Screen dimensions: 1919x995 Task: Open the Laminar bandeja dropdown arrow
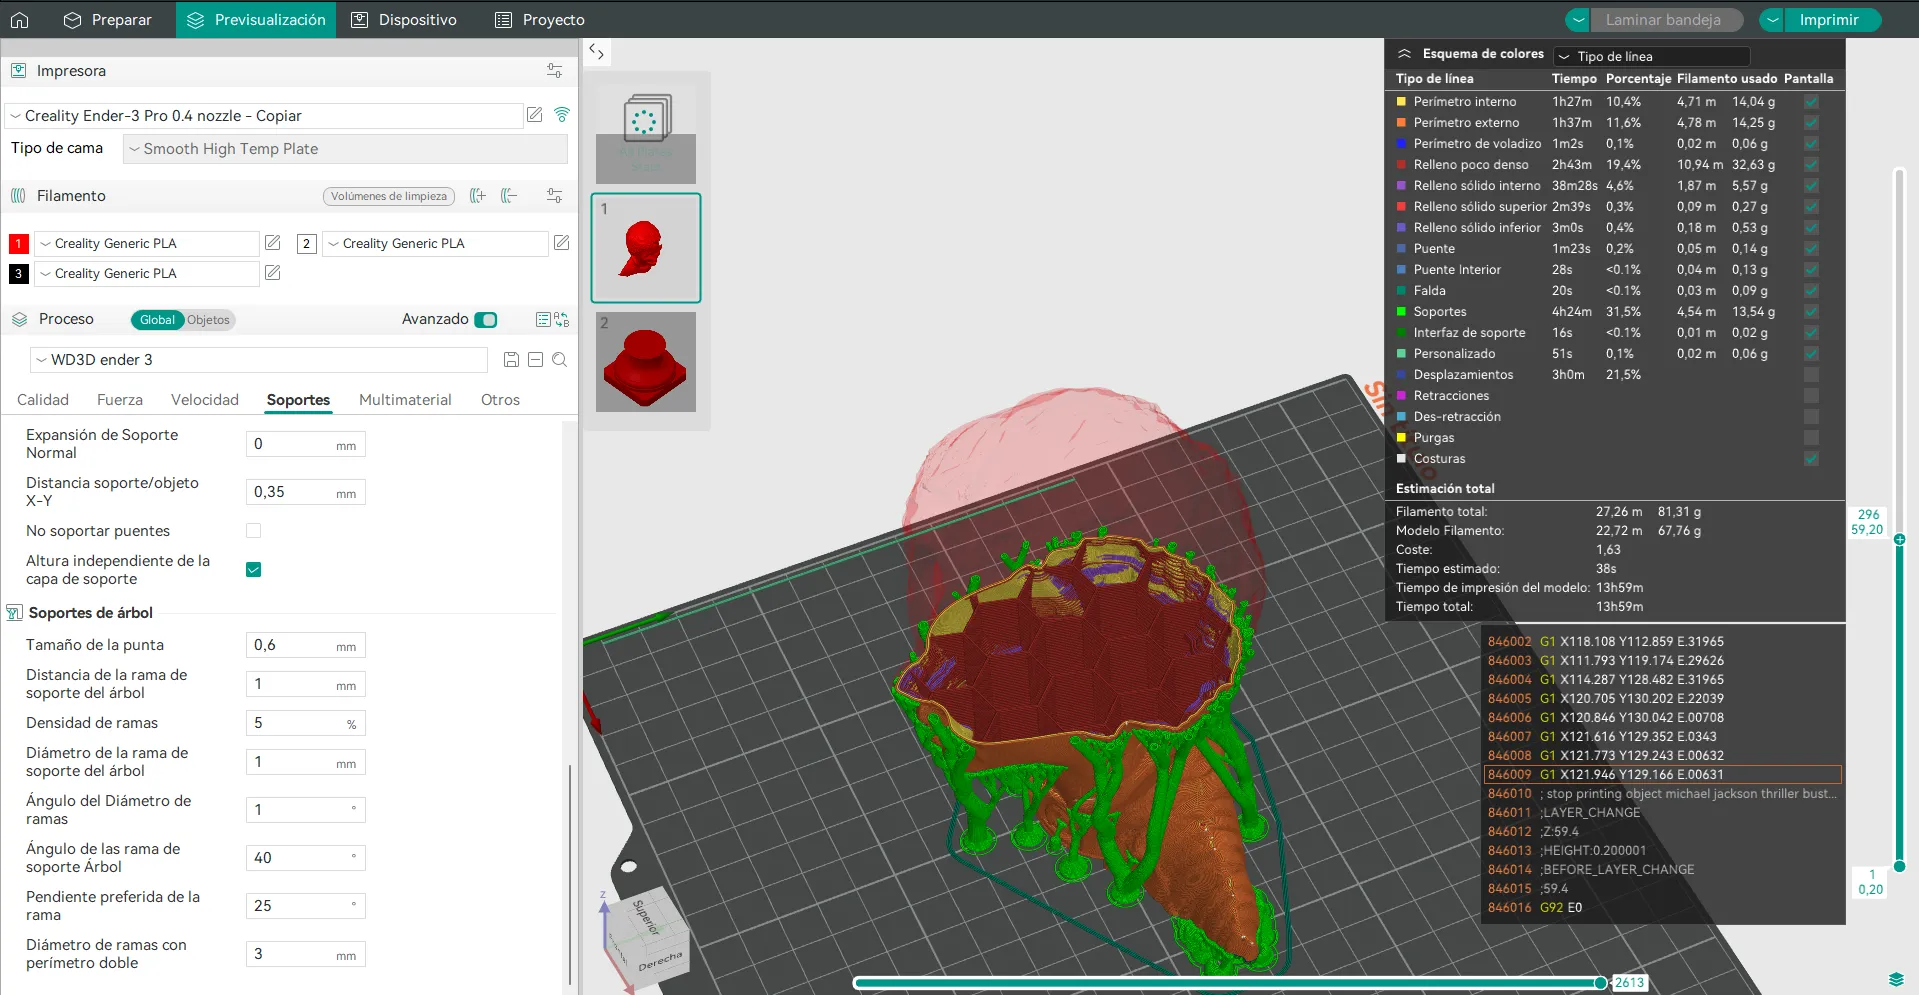[1577, 20]
